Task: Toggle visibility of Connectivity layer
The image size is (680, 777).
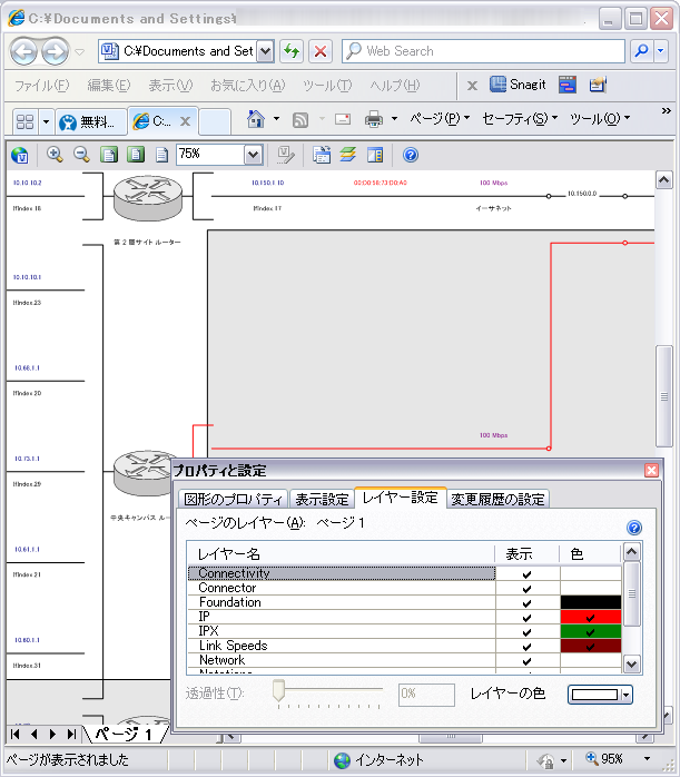Action: click(x=527, y=574)
